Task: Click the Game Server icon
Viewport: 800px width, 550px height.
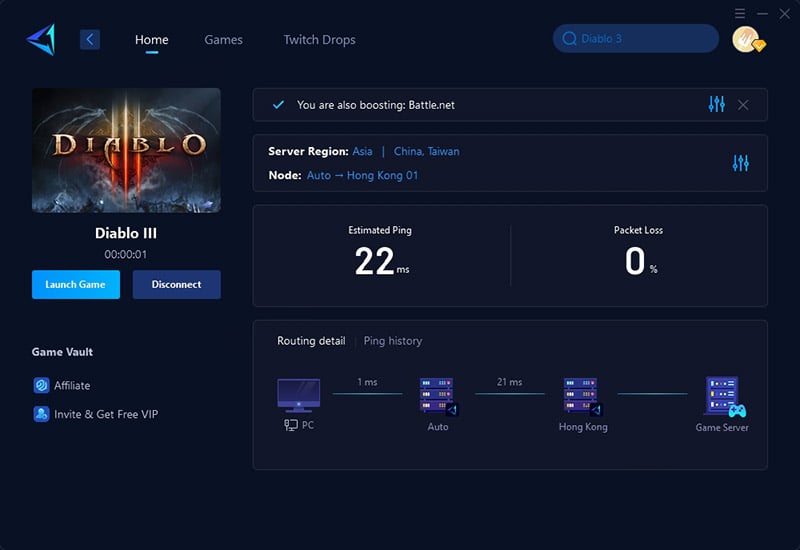Action: (725, 396)
